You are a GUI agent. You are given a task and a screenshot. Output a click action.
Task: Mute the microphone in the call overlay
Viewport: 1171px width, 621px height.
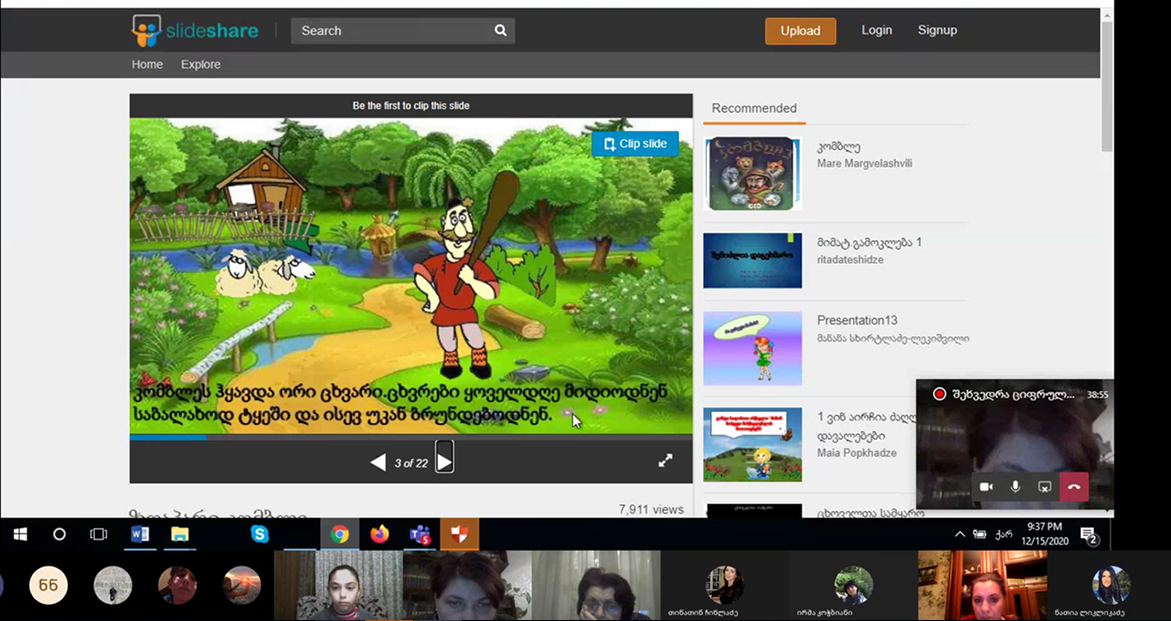[x=1016, y=487]
